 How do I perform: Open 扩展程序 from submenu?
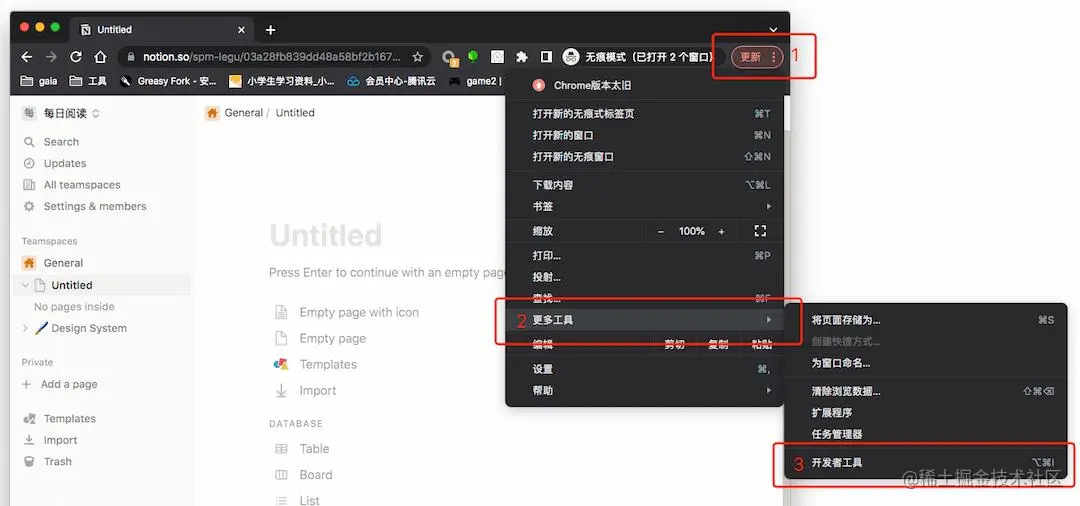[926, 412]
